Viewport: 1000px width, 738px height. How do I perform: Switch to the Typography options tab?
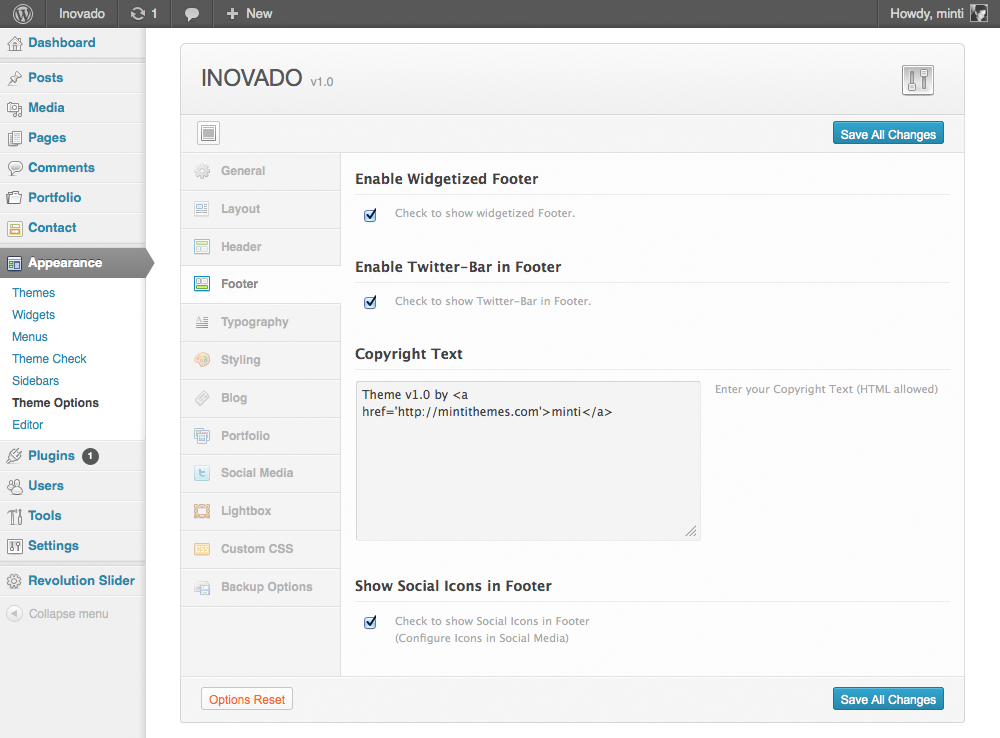[254, 322]
